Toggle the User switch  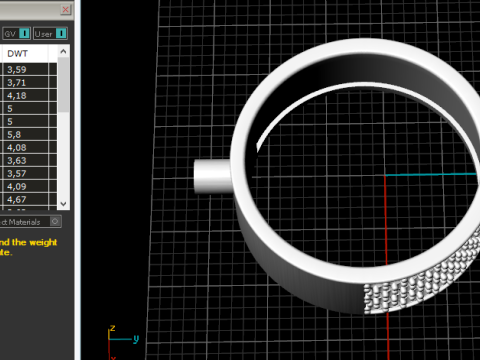coord(61,34)
